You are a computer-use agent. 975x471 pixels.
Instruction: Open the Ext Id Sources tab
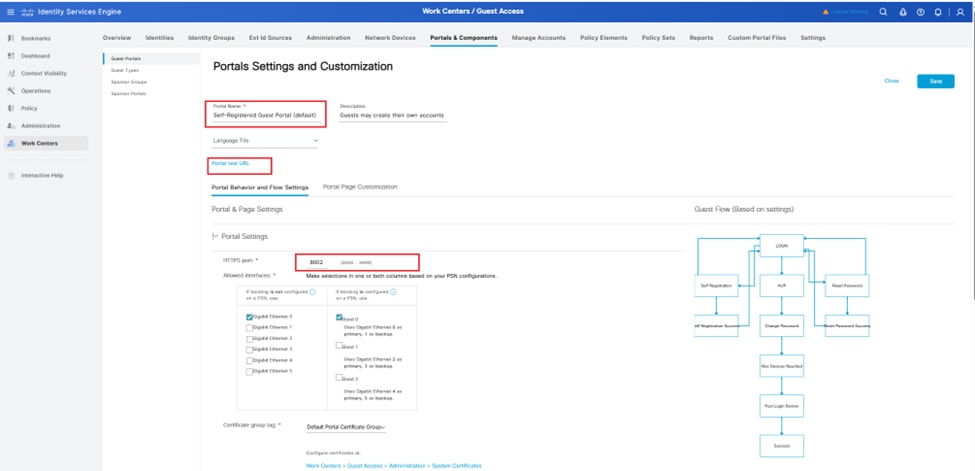pos(270,38)
